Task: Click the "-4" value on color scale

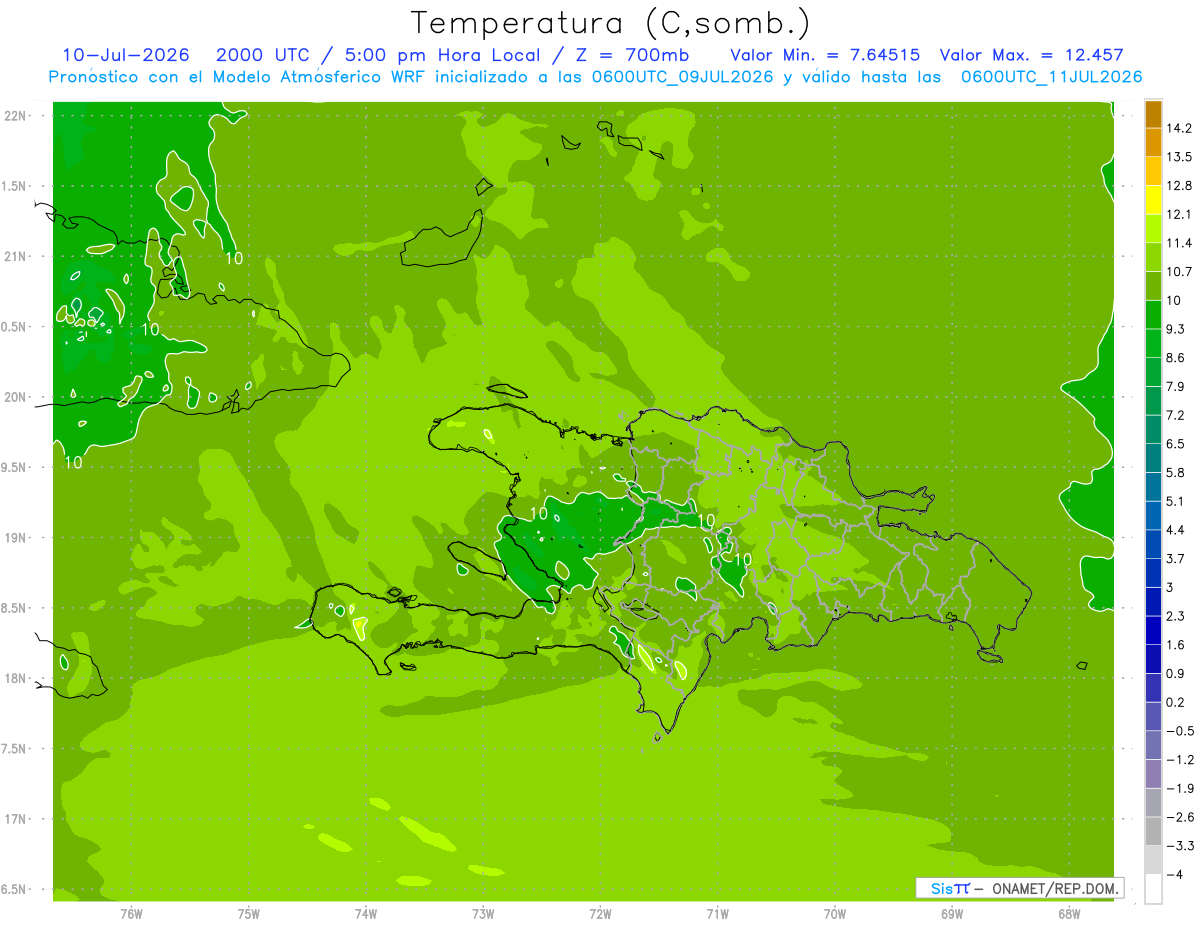Action: pos(1175,874)
